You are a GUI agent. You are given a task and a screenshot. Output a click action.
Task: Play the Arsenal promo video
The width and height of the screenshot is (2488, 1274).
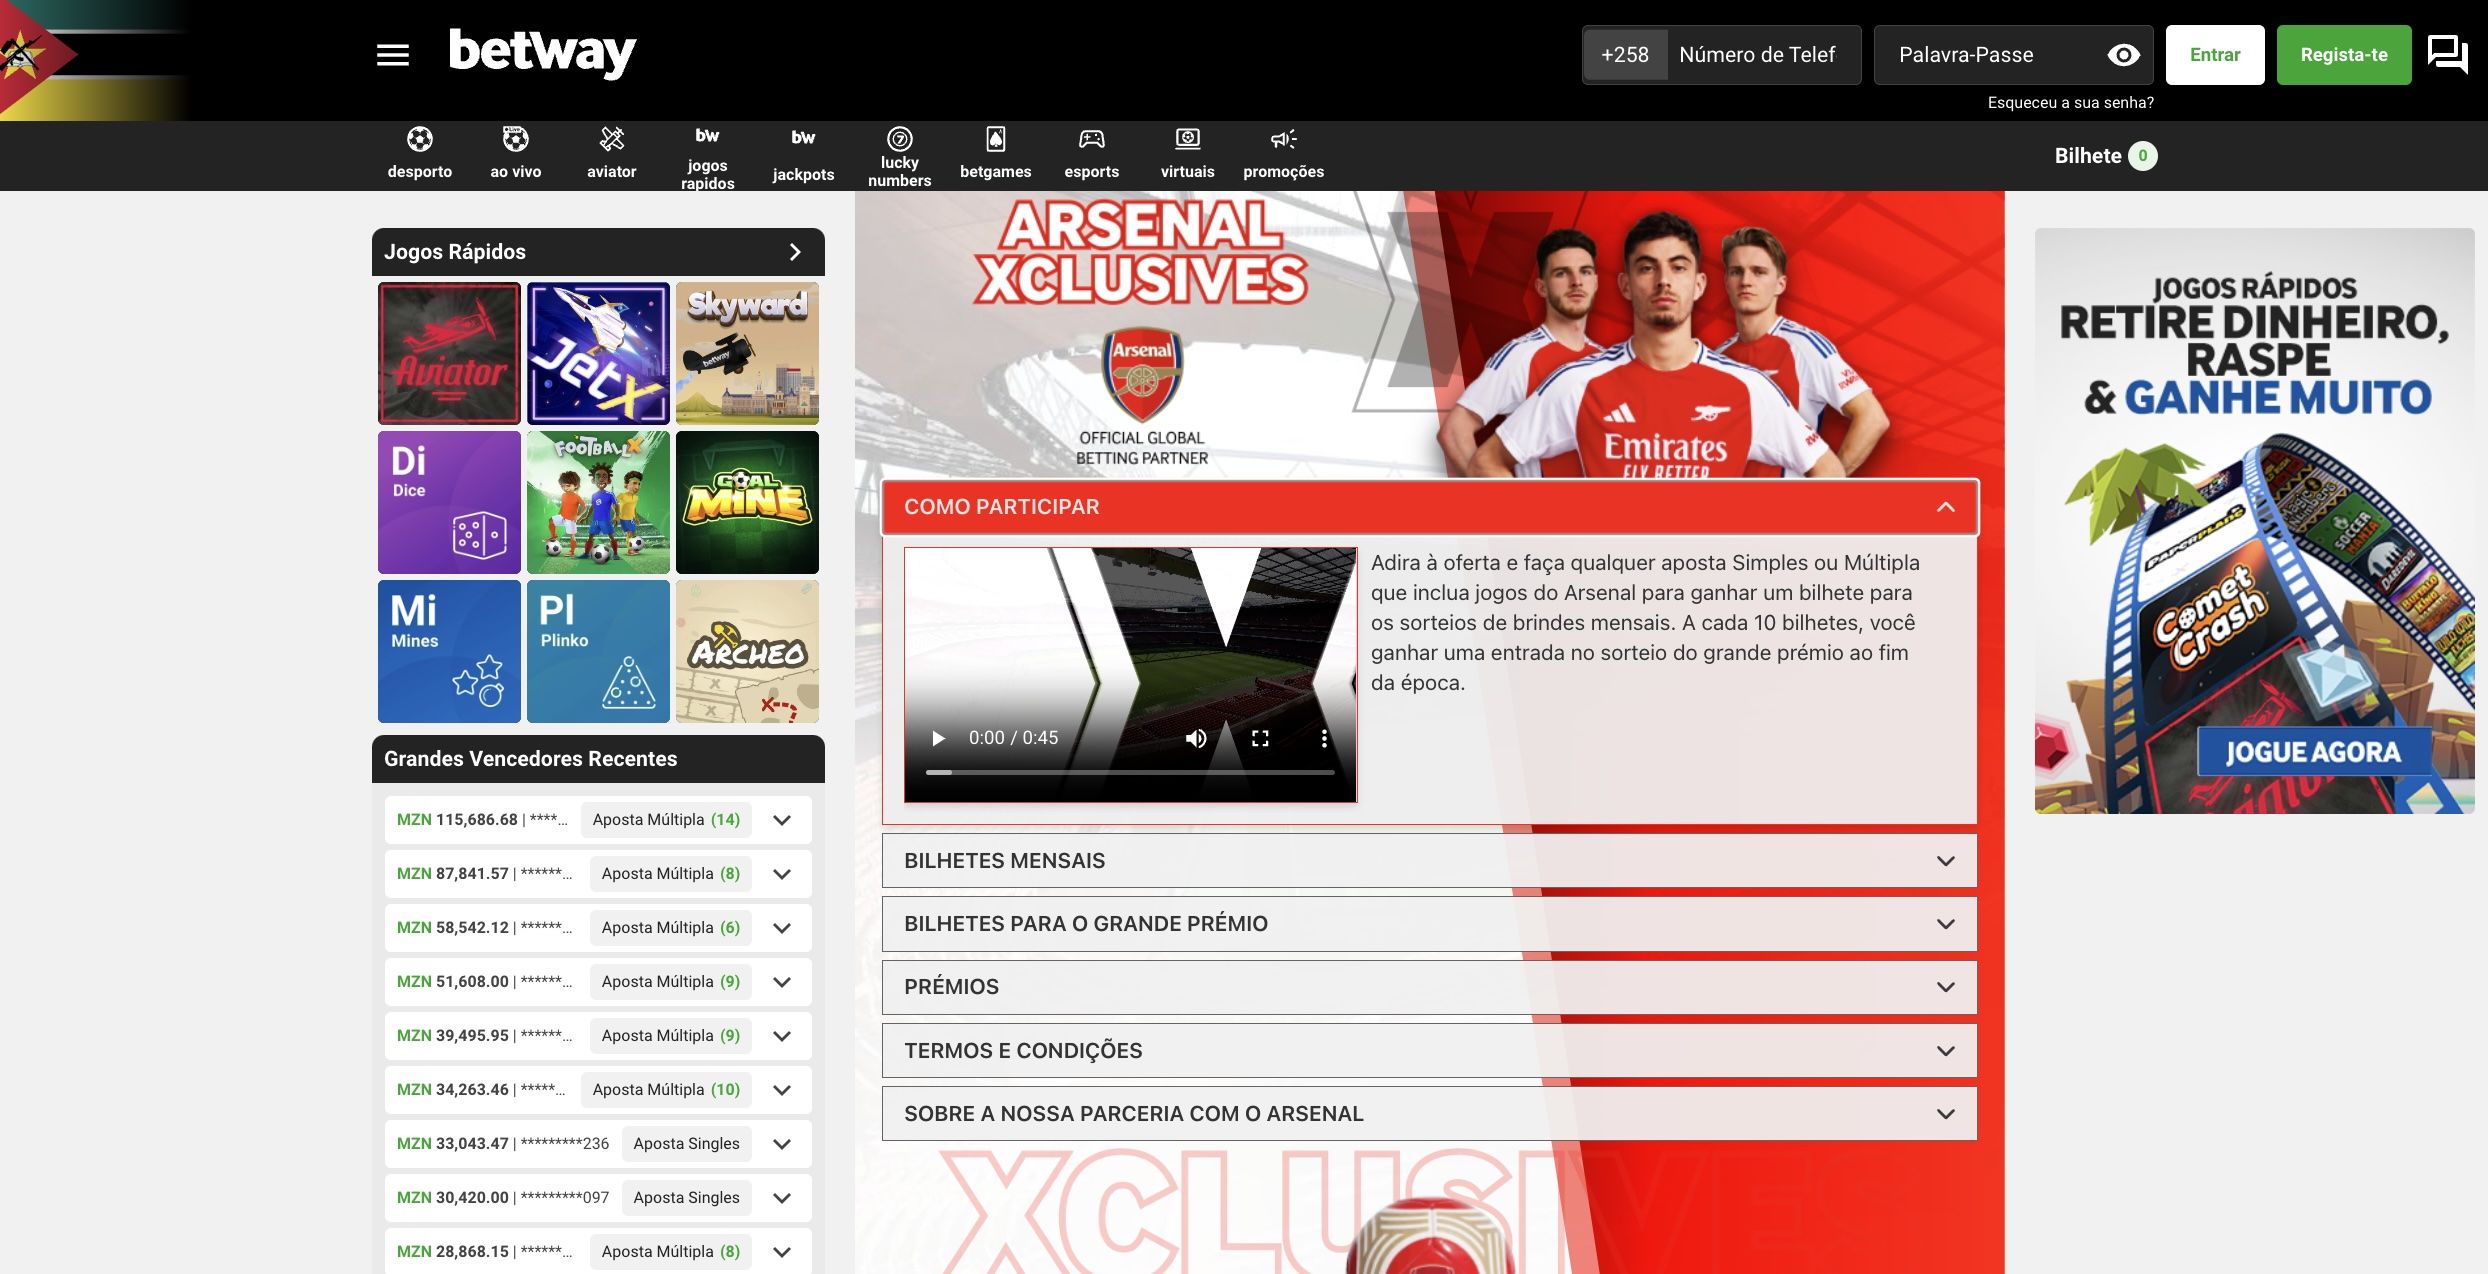[938, 738]
